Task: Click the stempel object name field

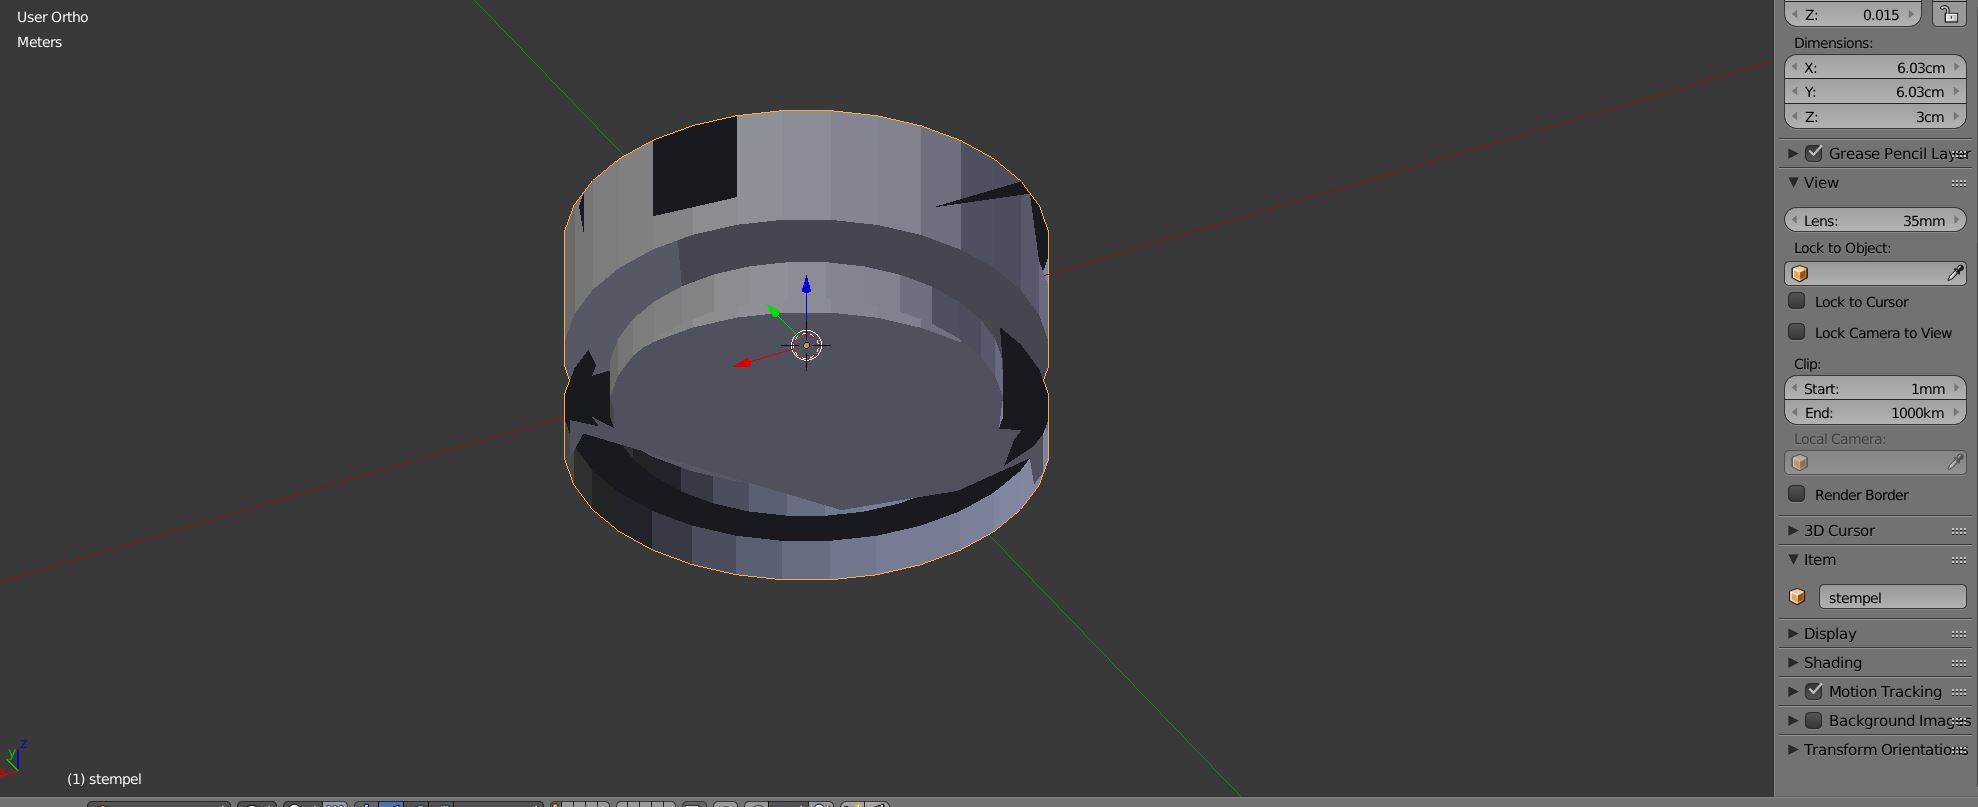Action: [1891, 597]
